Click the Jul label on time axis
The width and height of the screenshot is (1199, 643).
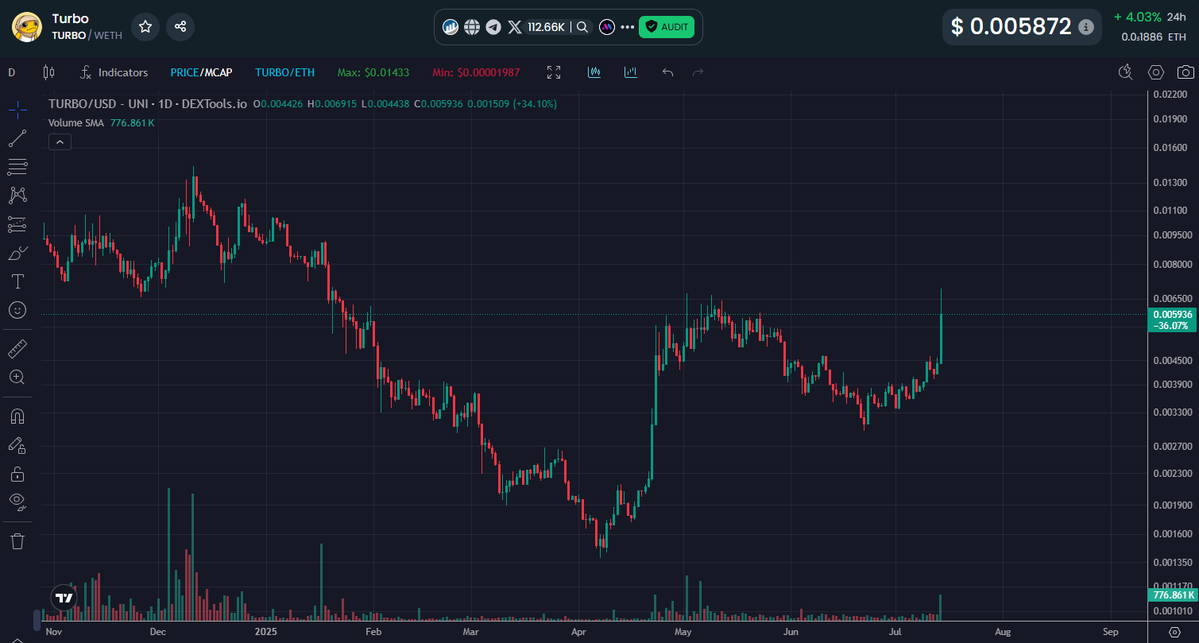point(895,632)
